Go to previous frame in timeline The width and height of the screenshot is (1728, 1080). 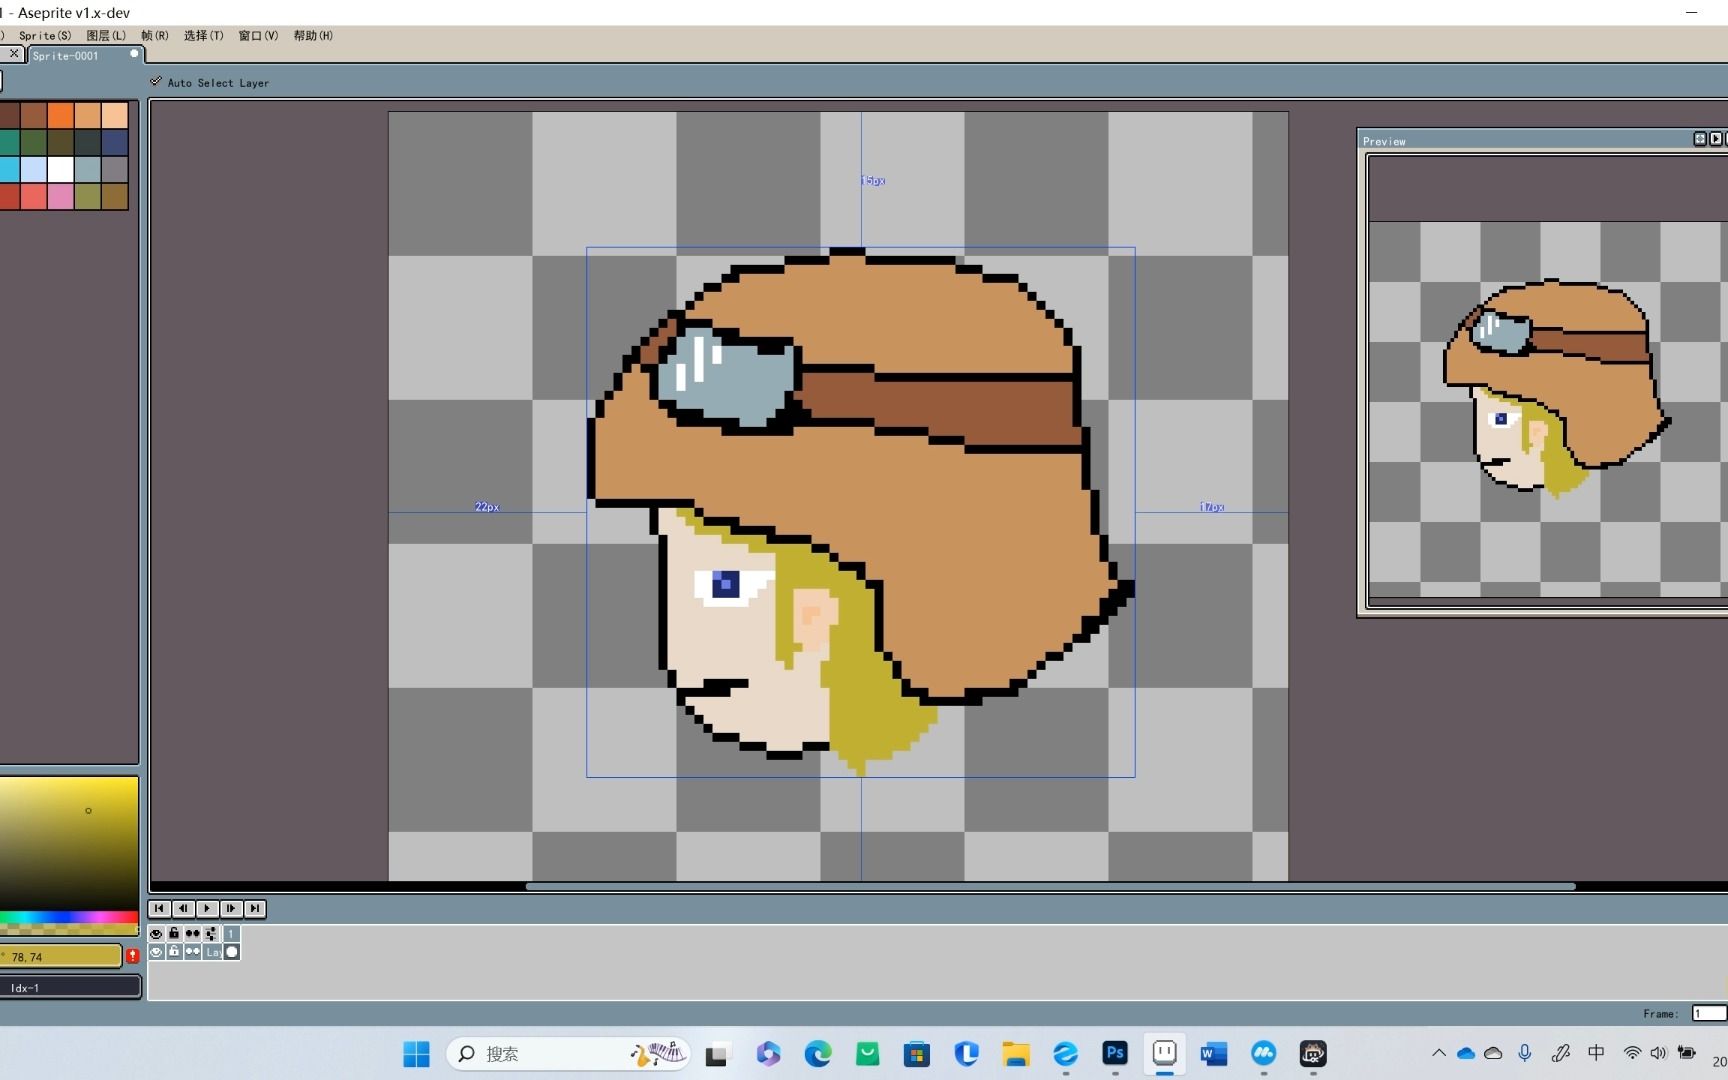(183, 908)
